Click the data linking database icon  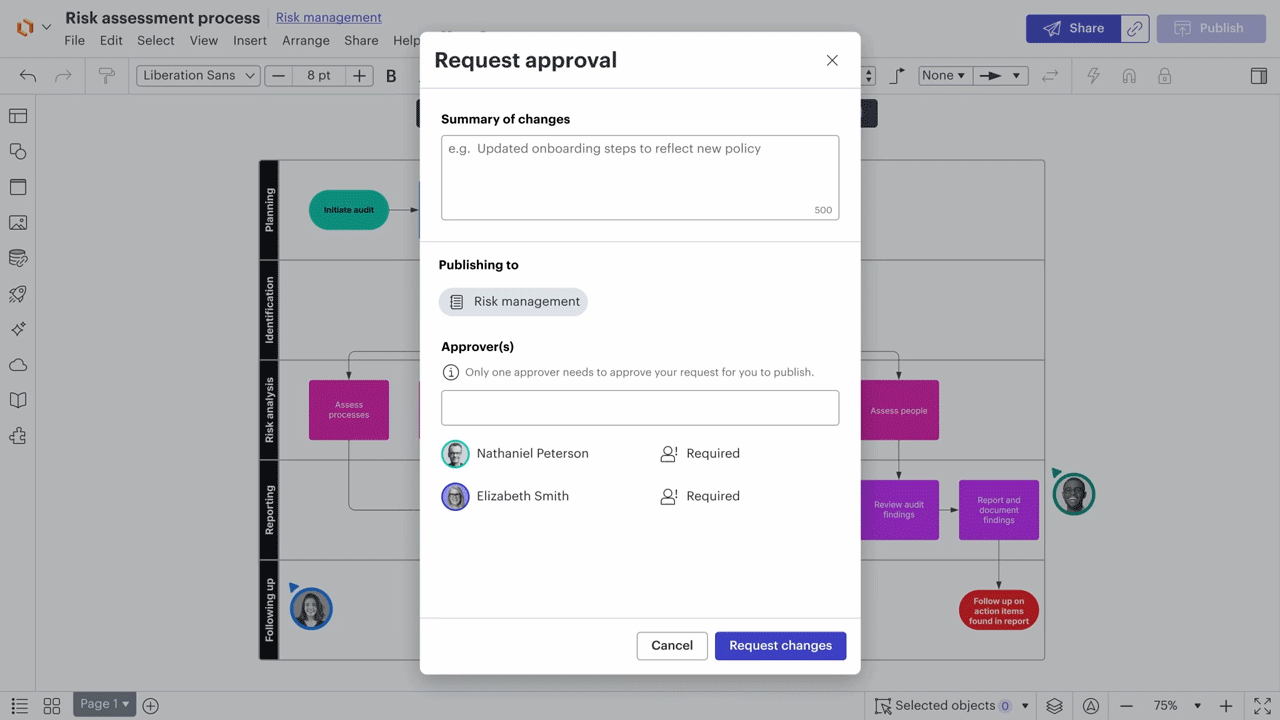coord(18,258)
